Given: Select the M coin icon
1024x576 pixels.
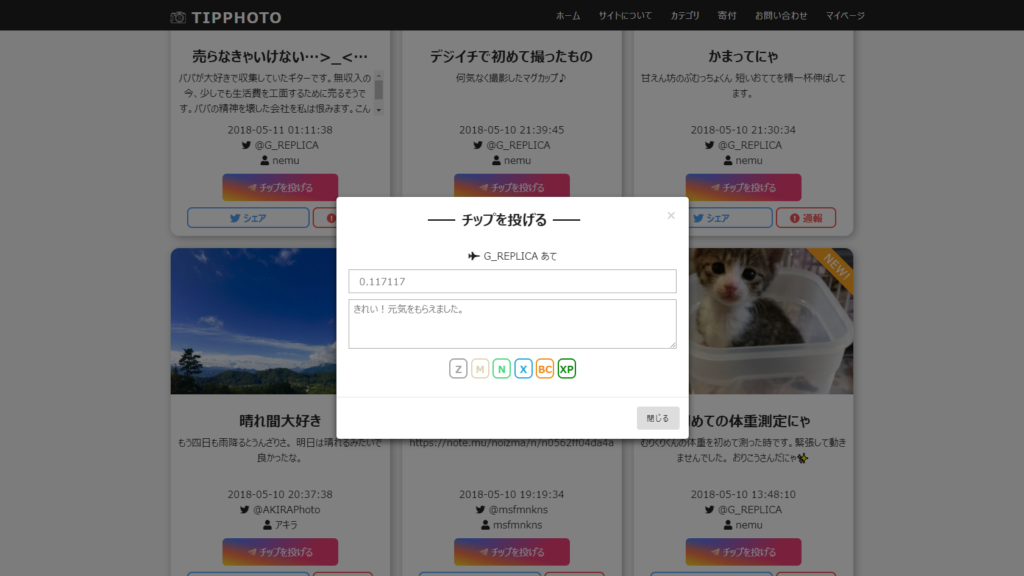Looking at the screenshot, I should 480,369.
